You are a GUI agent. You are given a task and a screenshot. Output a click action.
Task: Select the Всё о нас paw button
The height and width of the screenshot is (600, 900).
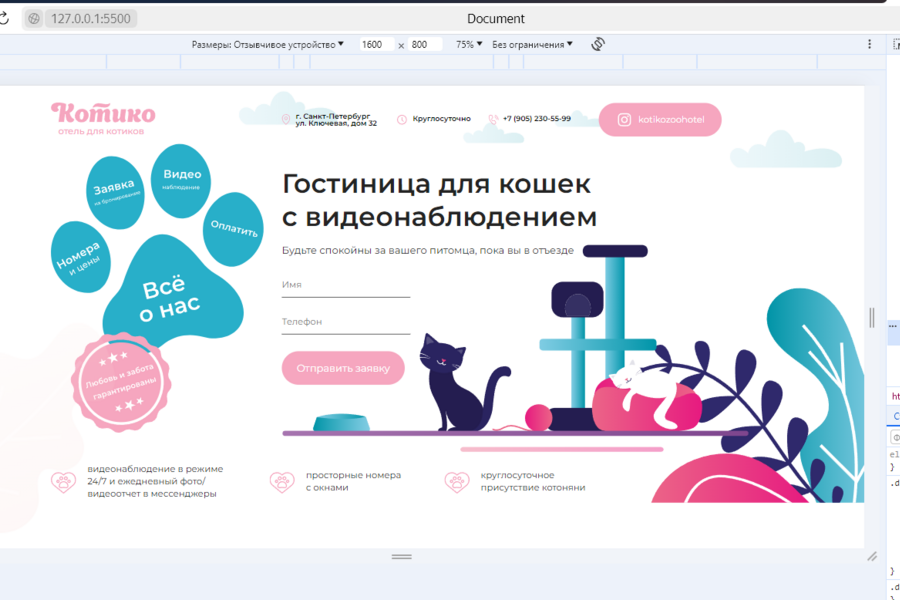[168, 297]
